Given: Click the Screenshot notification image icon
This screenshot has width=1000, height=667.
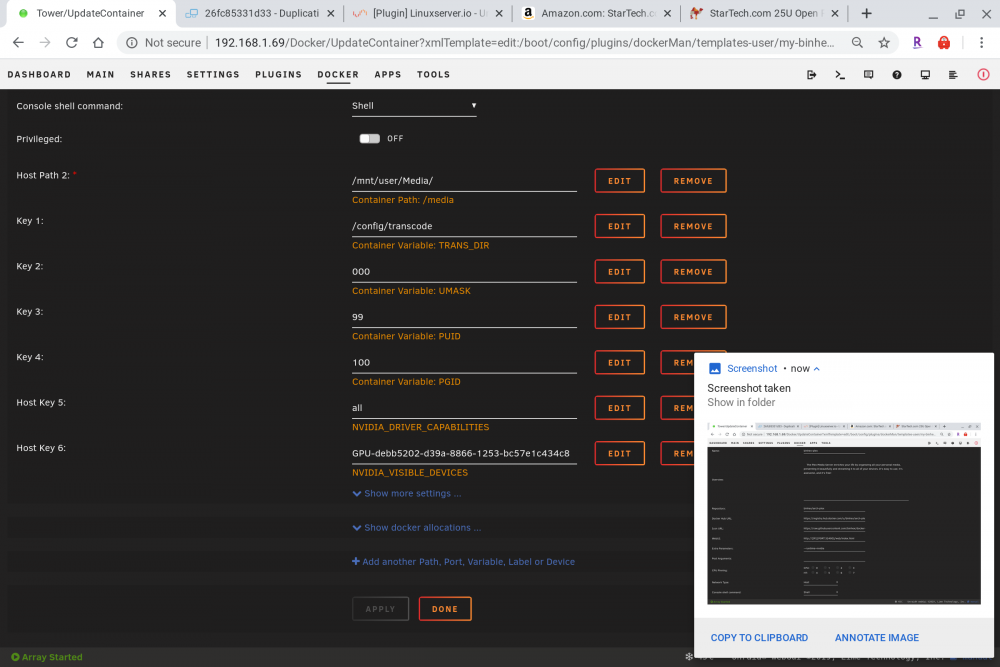Looking at the screenshot, I should (715, 369).
